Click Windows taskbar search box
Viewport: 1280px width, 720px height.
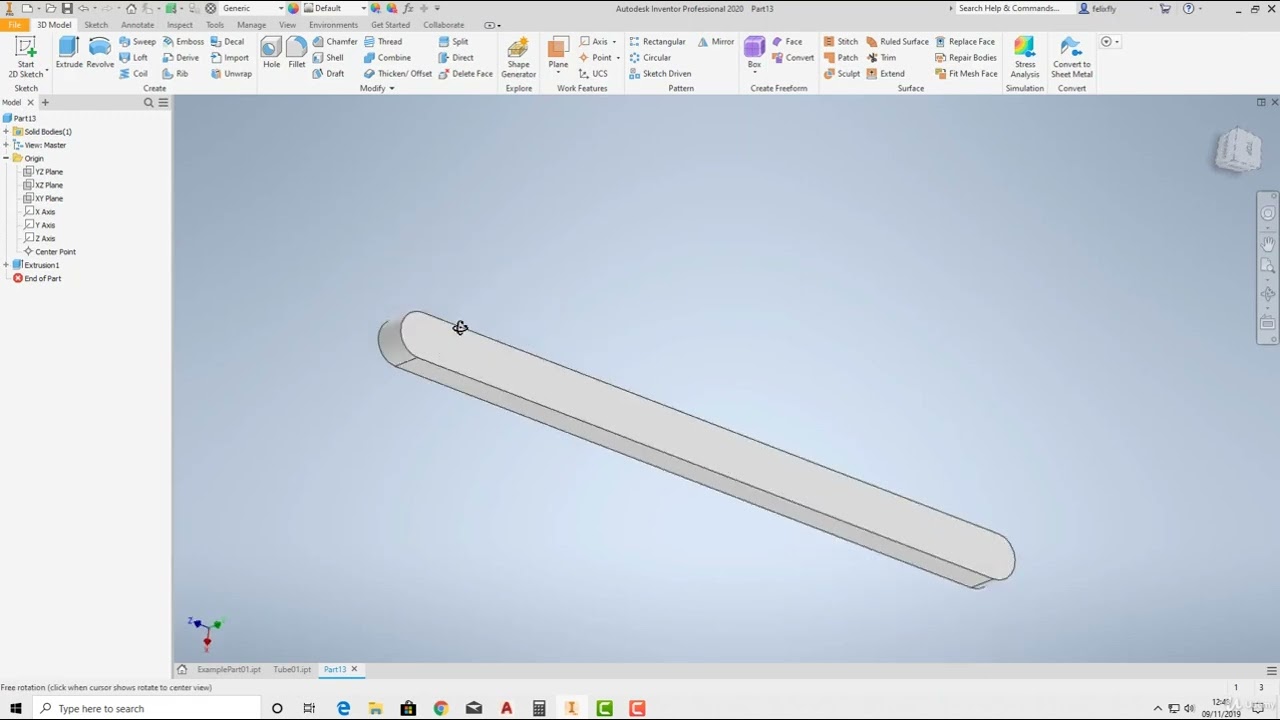(149, 708)
